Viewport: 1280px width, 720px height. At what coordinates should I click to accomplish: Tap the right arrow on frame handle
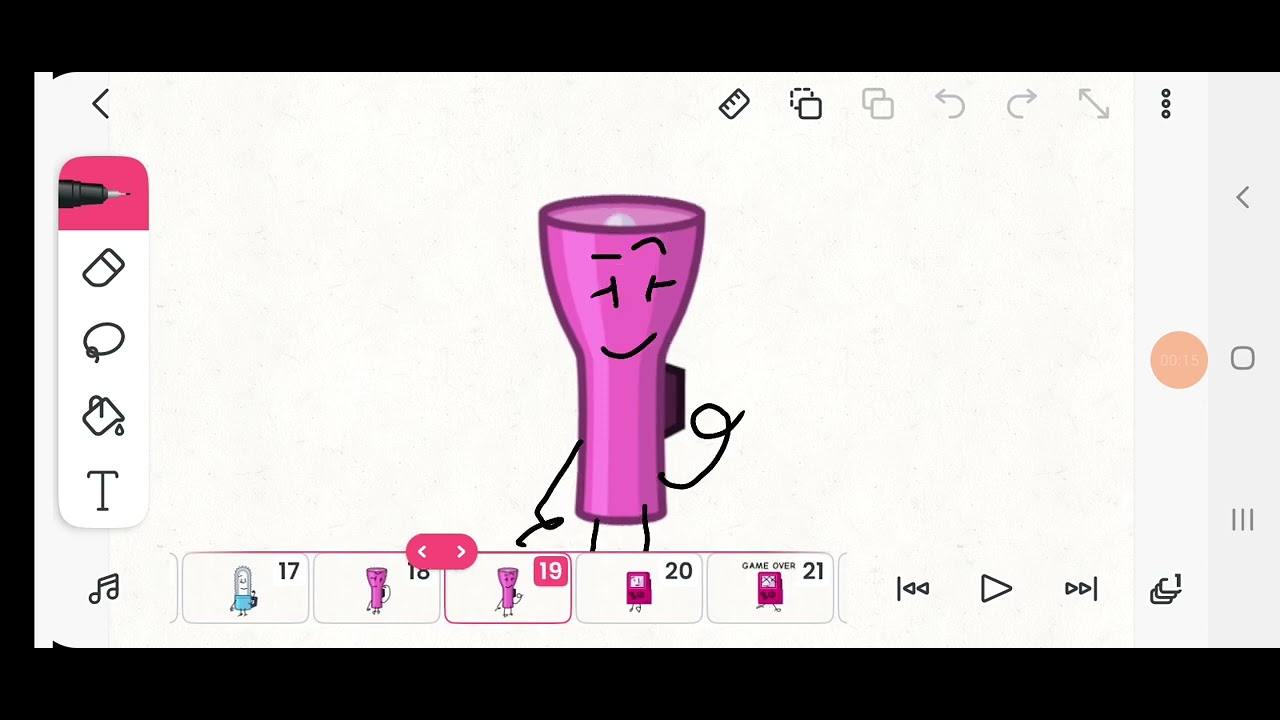tap(461, 552)
